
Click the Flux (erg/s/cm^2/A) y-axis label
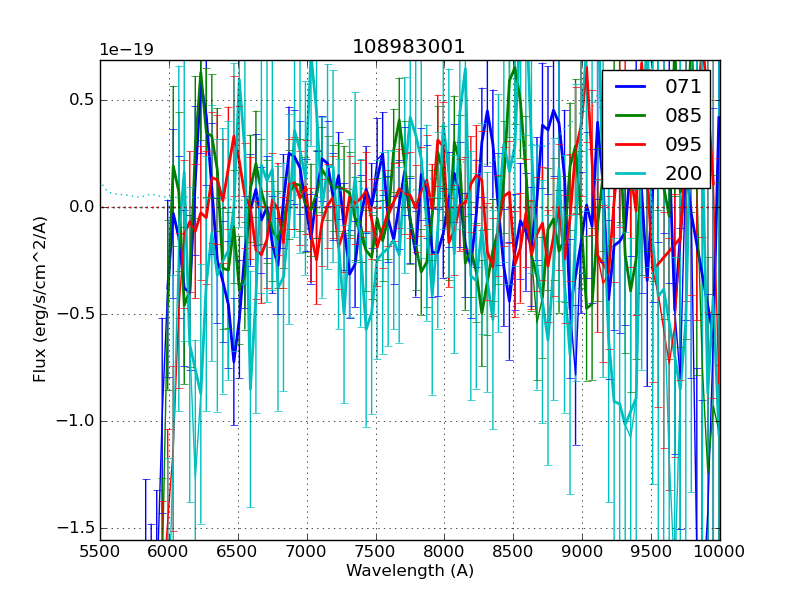(x=40, y=298)
